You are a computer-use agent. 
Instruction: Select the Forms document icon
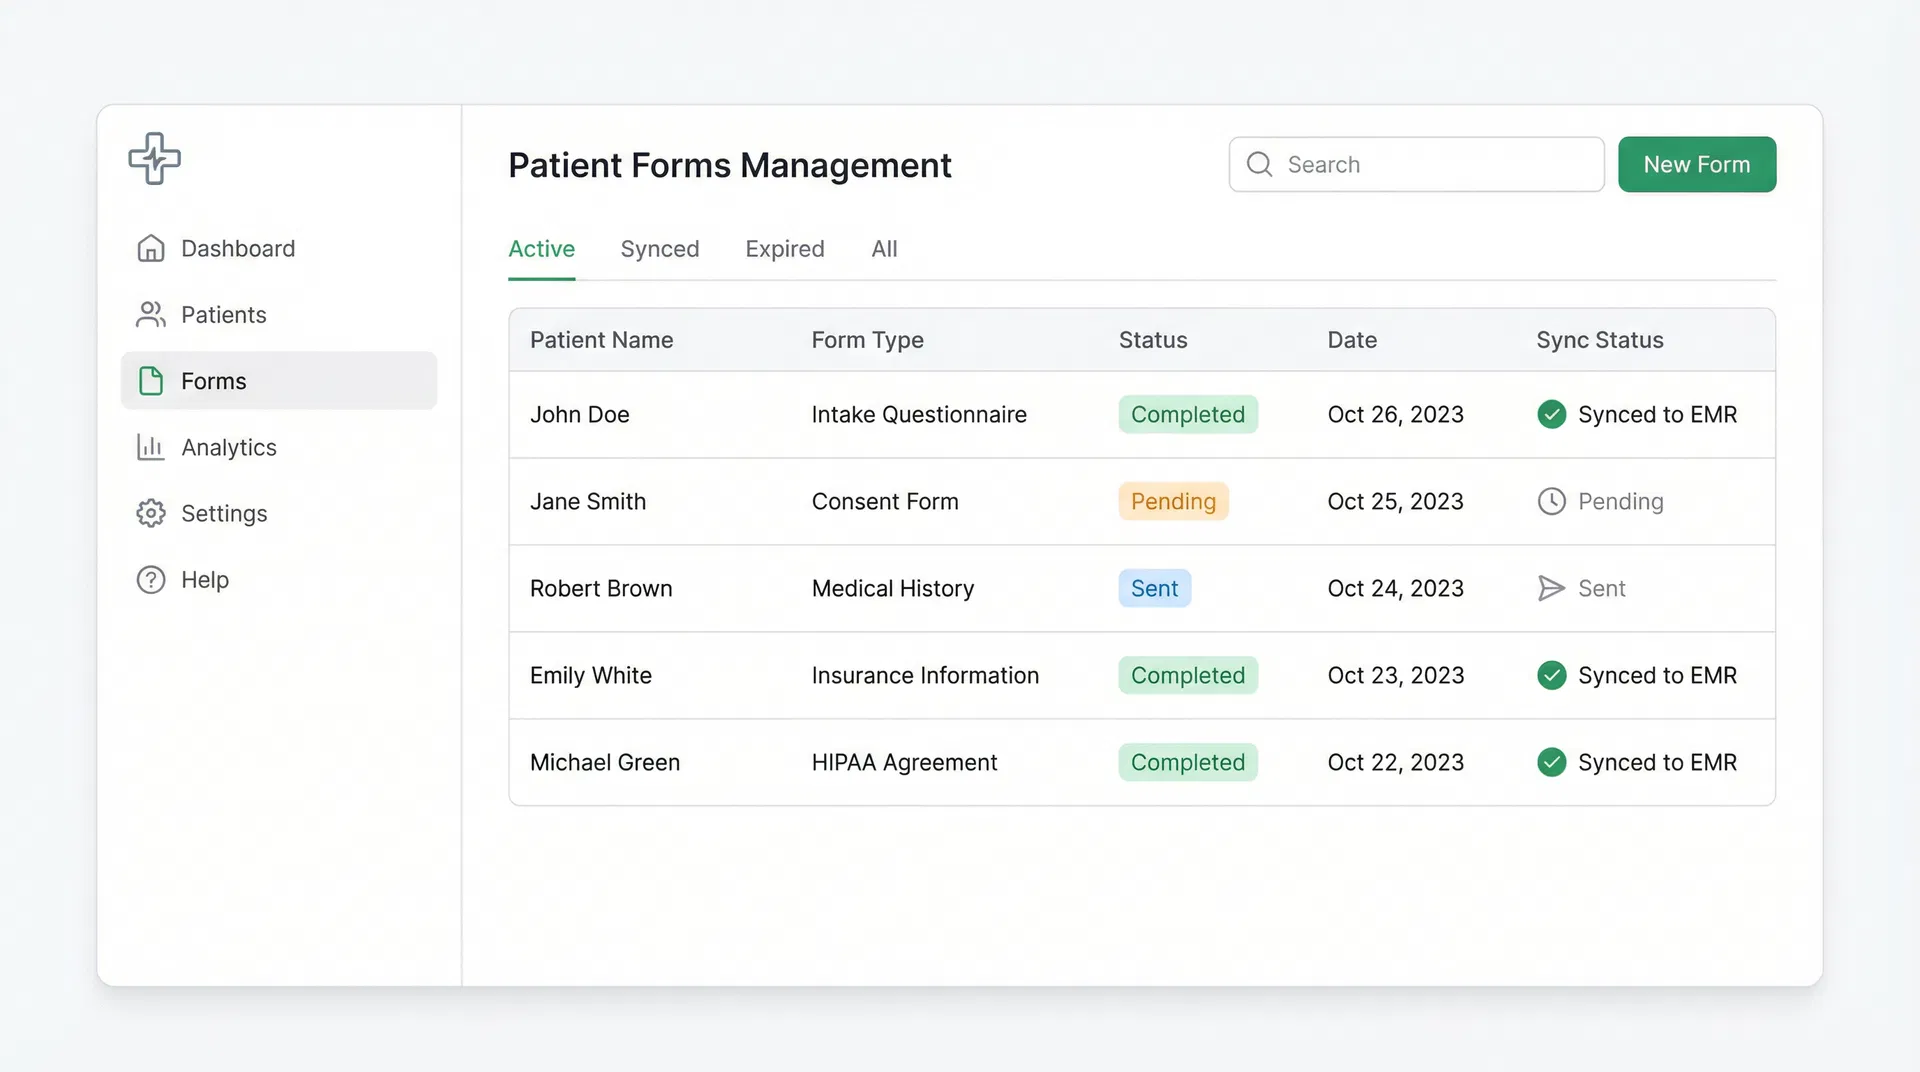pos(150,380)
